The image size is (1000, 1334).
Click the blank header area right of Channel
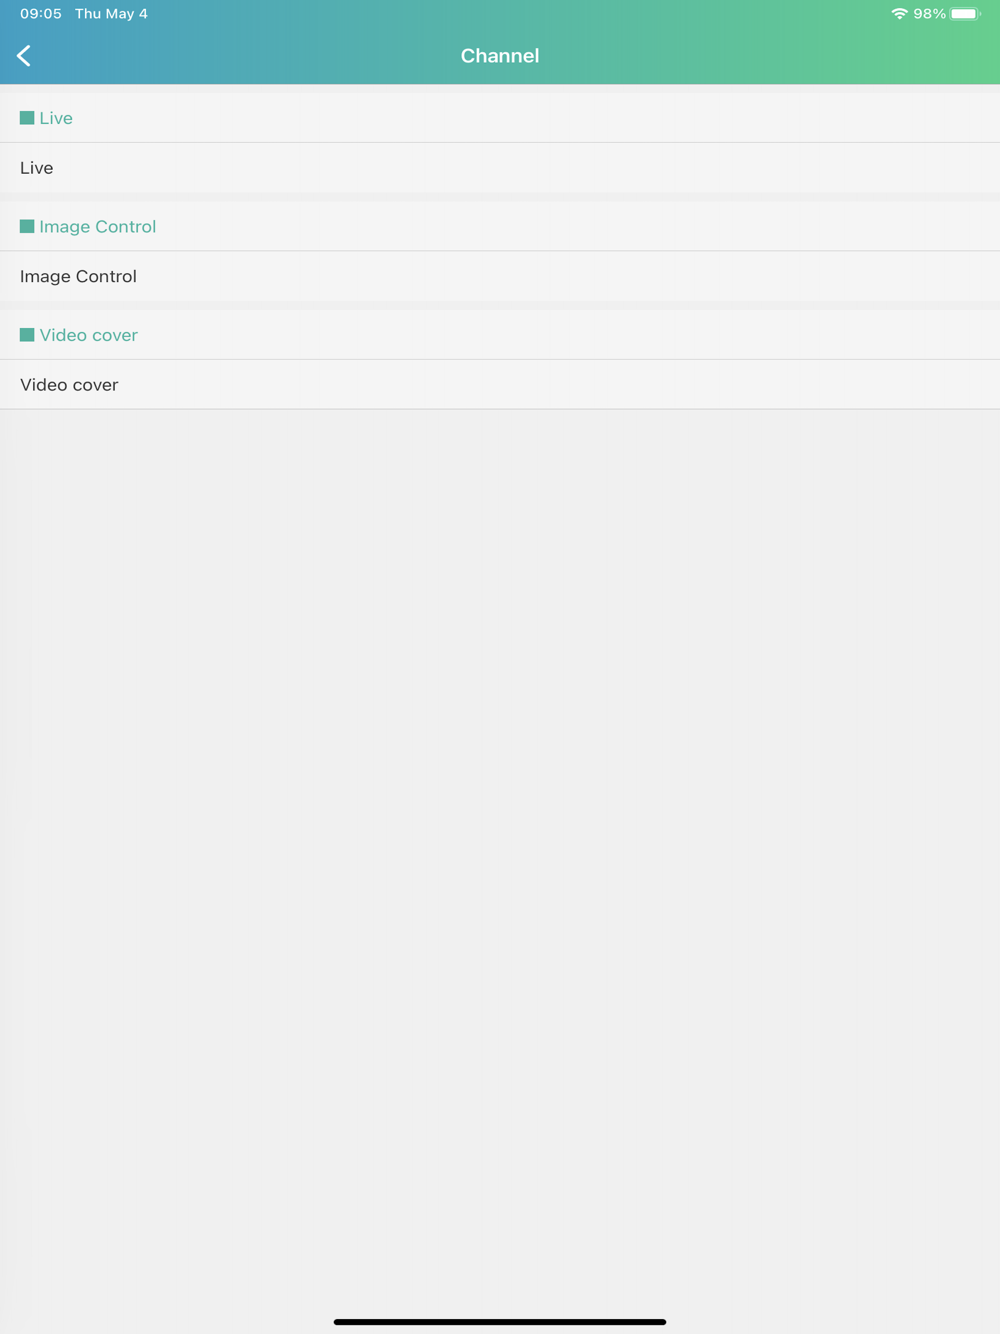[770, 56]
